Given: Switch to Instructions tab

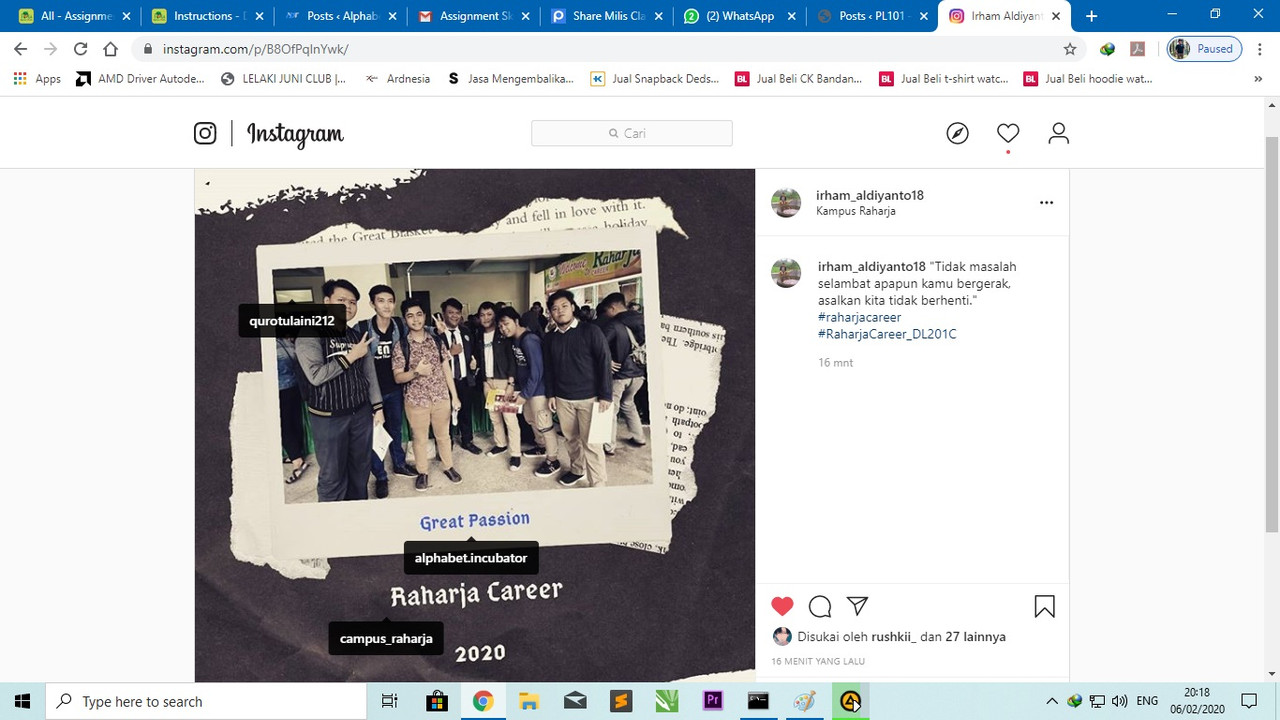Looking at the screenshot, I should pos(207,16).
